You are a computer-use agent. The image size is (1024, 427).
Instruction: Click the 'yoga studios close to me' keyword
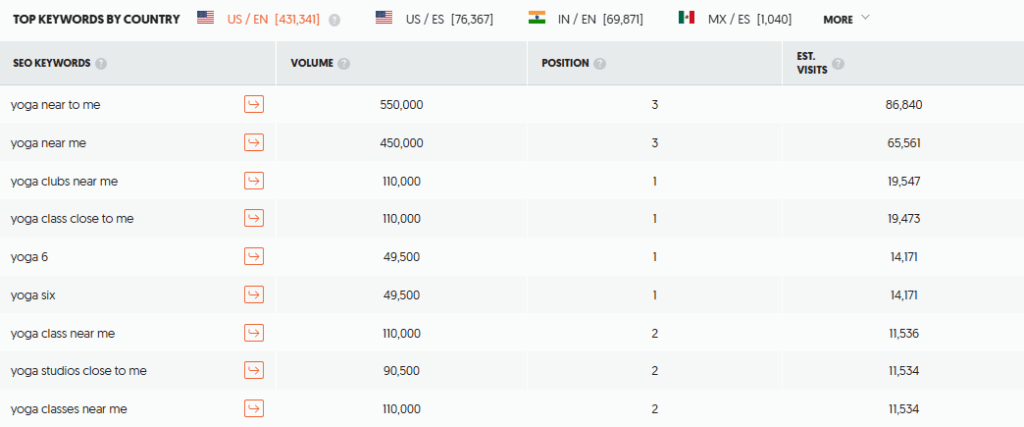coord(79,371)
